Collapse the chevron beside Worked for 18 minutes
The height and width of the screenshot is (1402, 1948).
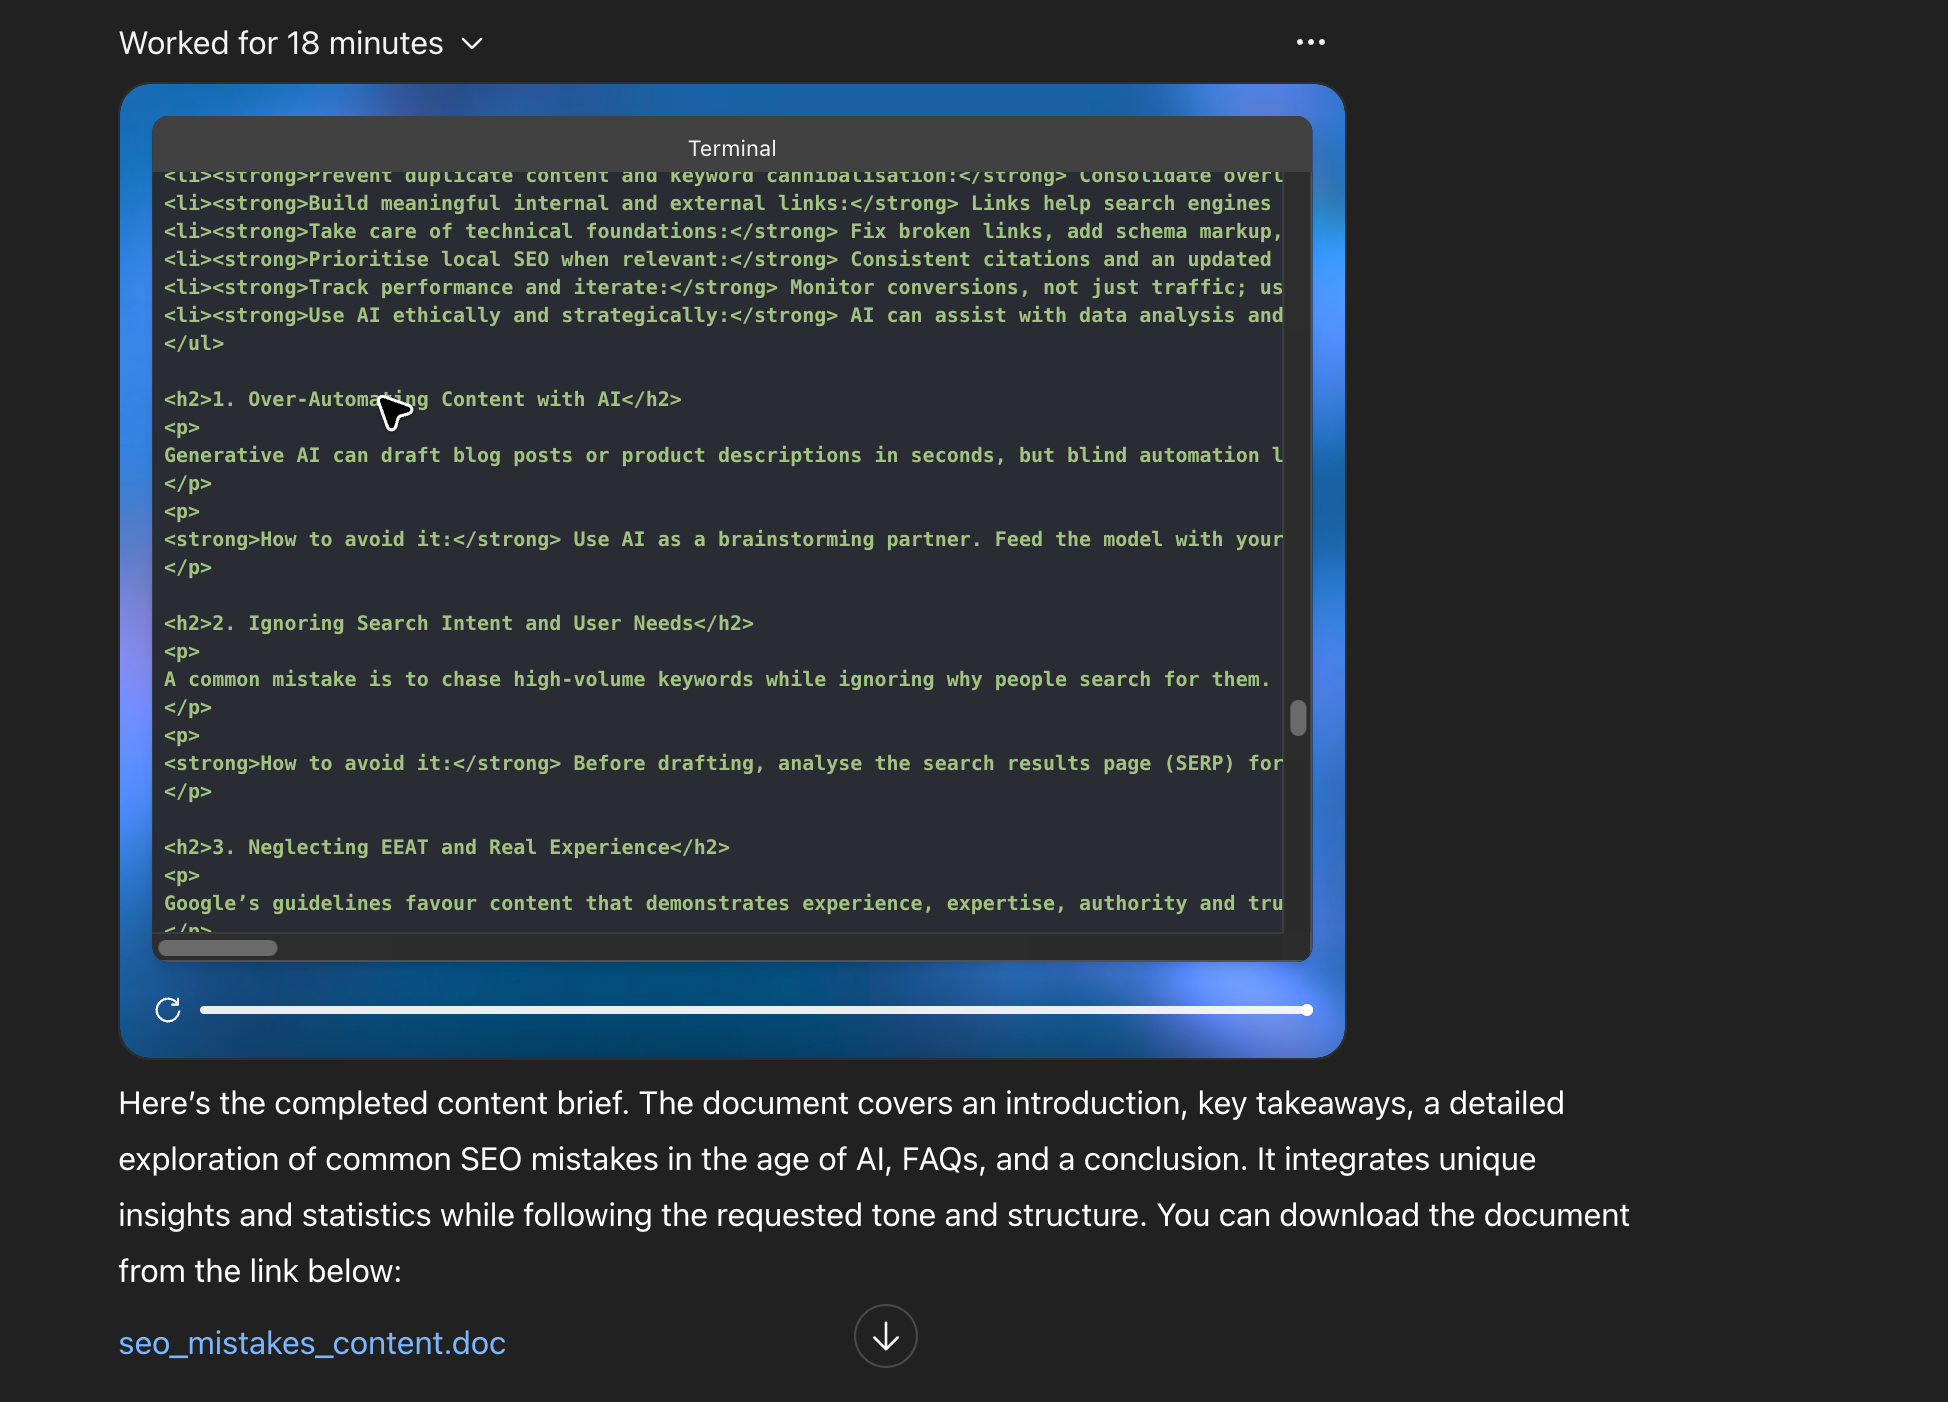tap(472, 44)
